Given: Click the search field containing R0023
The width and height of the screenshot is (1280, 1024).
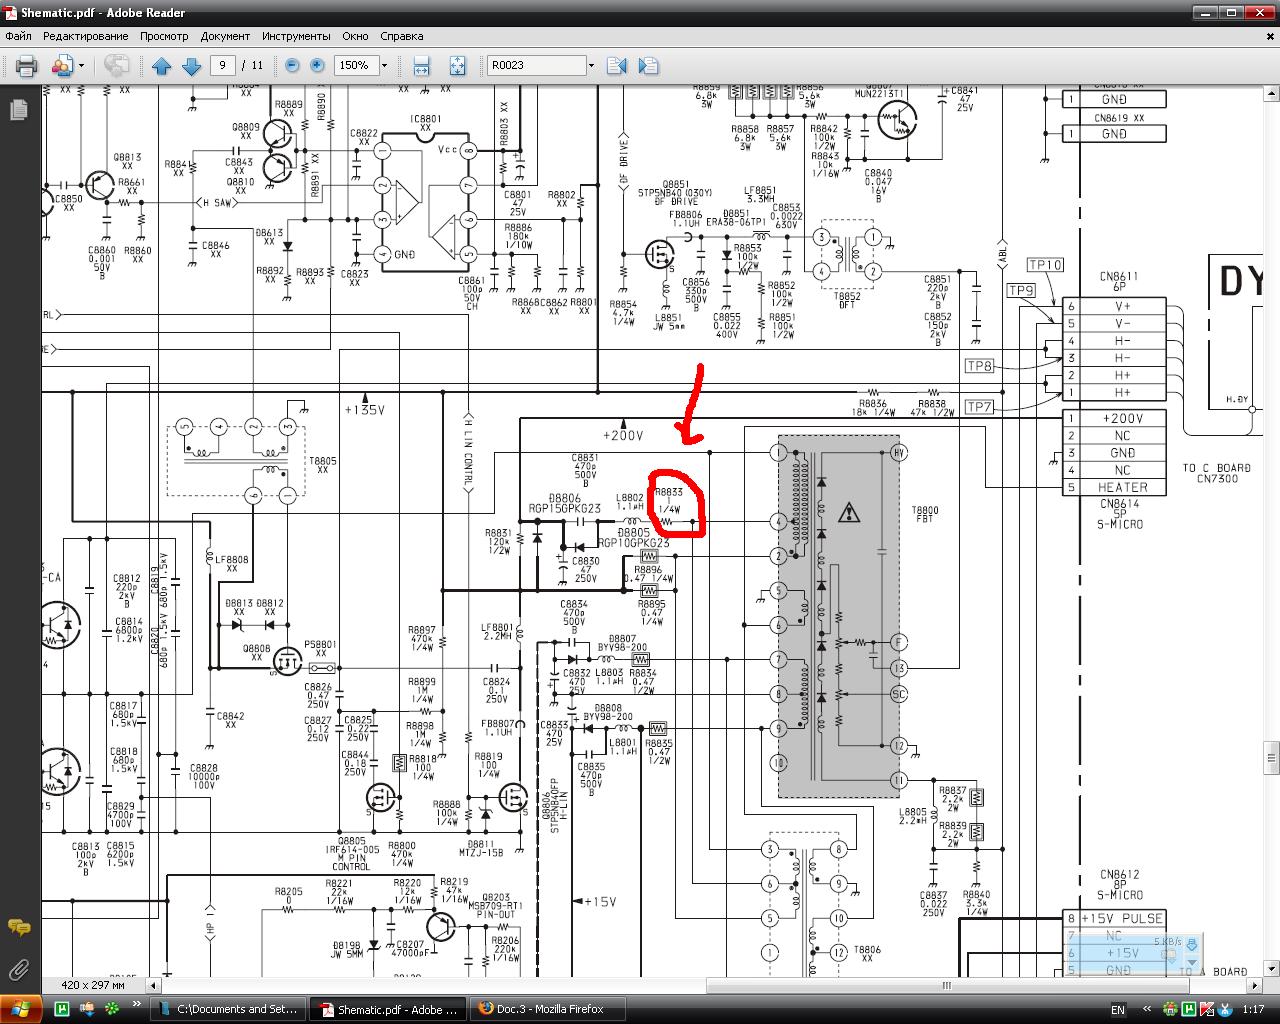Looking at the screenshot, I should coord(536,65).
